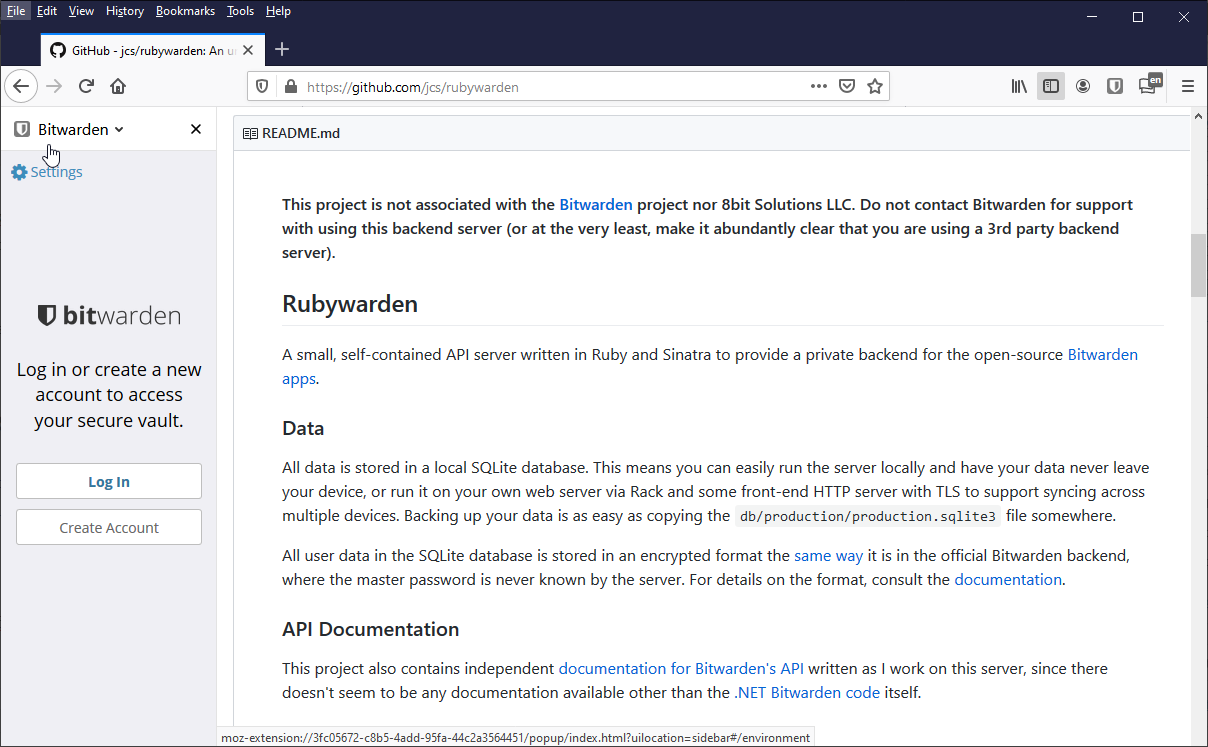Click the README.md file icon
Screen dimensions: 1208x747
point(250,133)
